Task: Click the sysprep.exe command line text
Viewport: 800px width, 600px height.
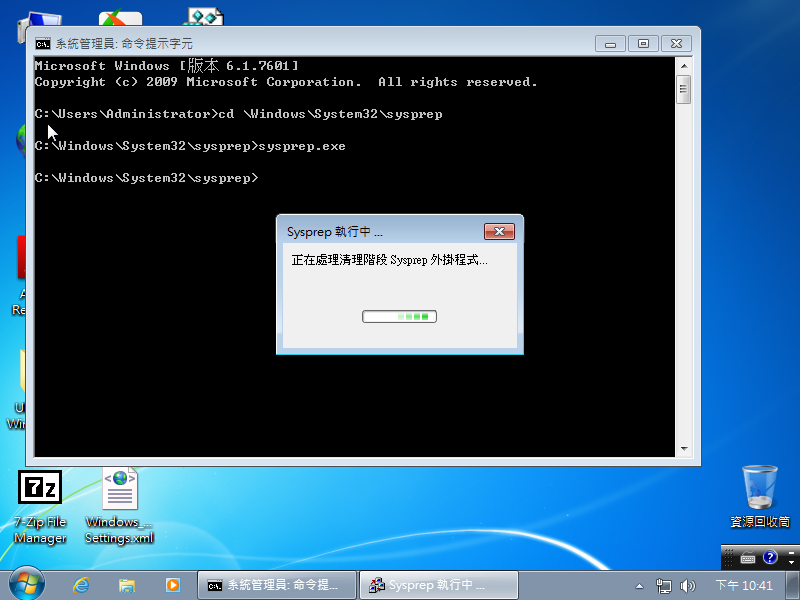Action: point(302,146)
